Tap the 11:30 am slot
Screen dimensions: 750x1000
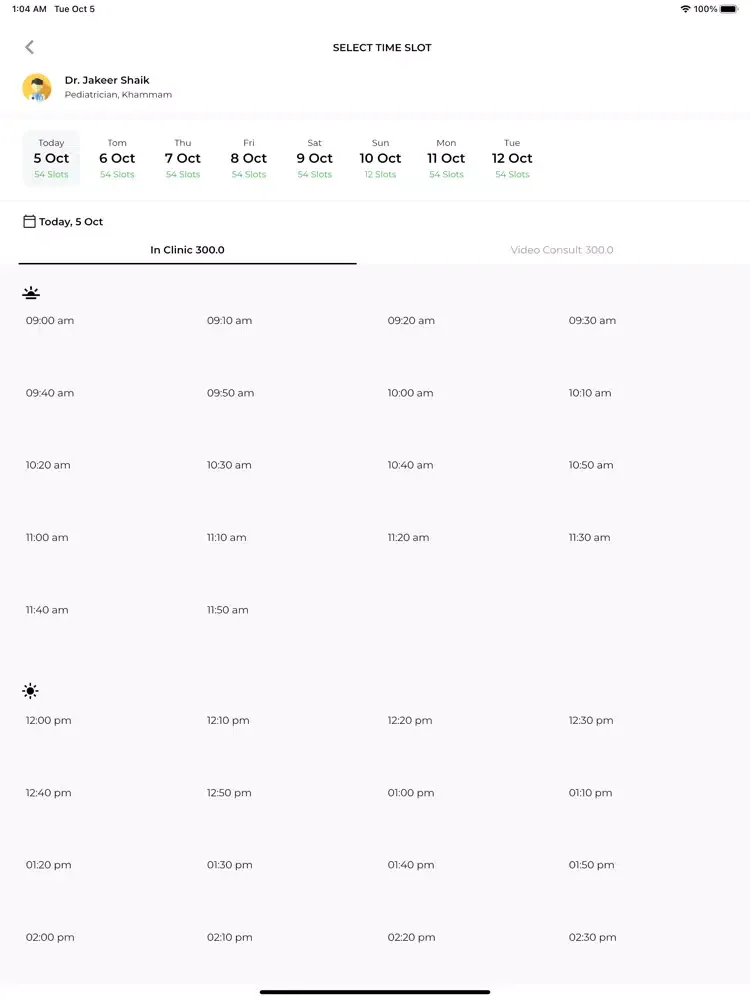pos(589,538)
